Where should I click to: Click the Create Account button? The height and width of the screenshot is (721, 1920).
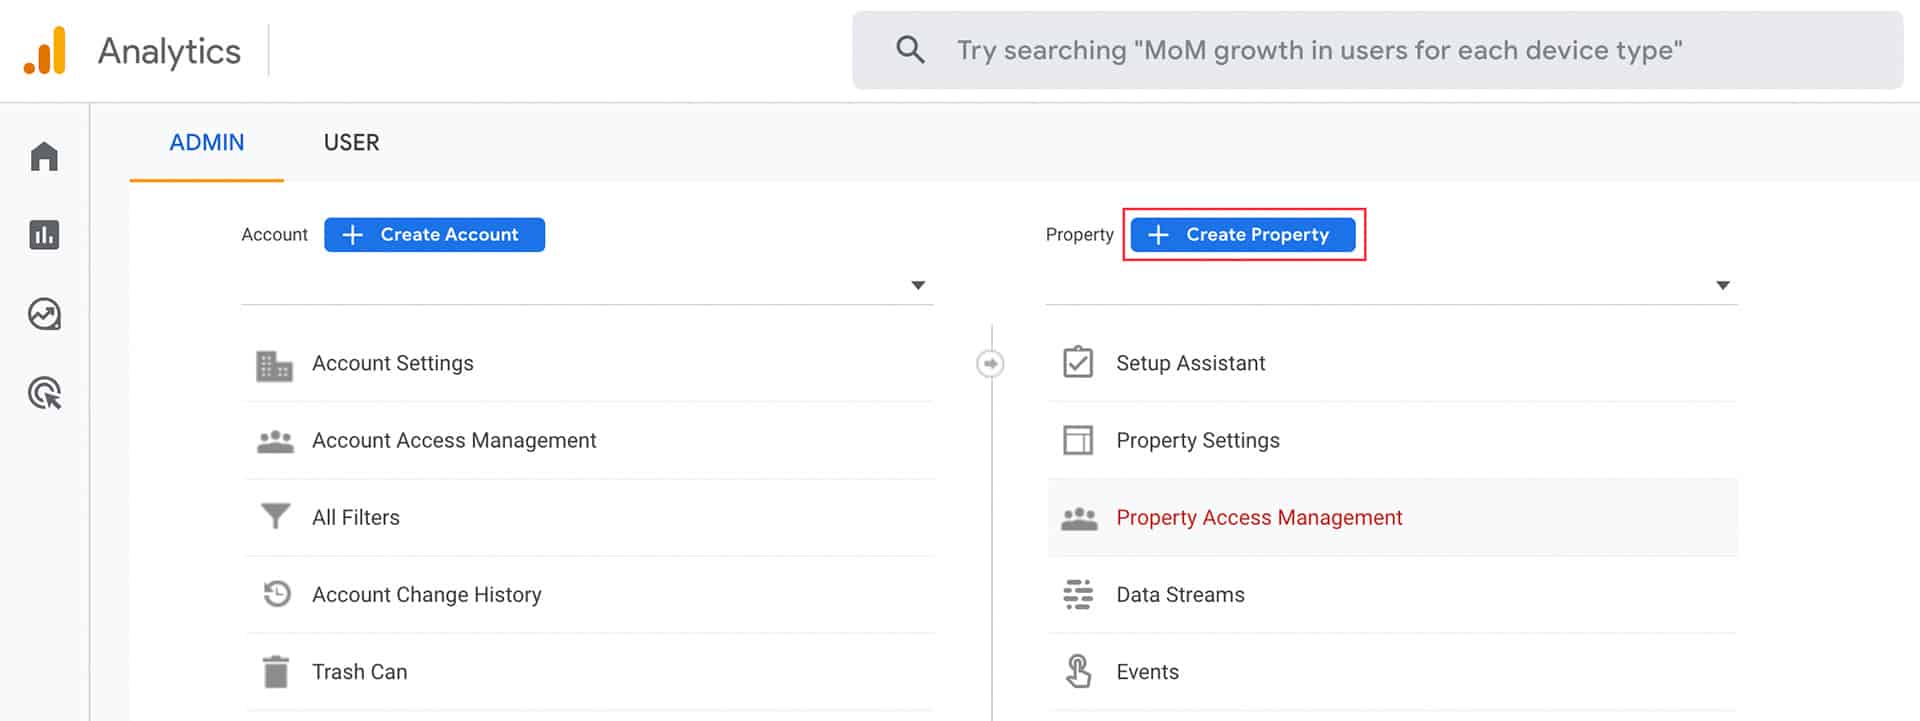click(434, 235)
